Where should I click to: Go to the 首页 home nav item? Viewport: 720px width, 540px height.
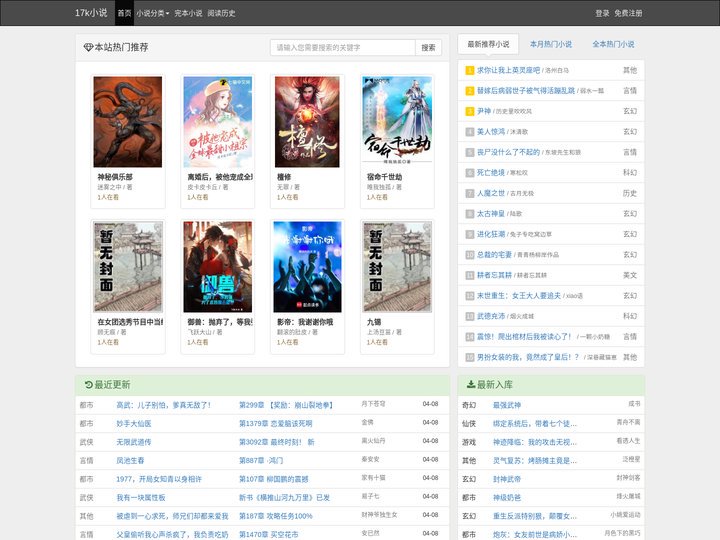click(124, 13)
